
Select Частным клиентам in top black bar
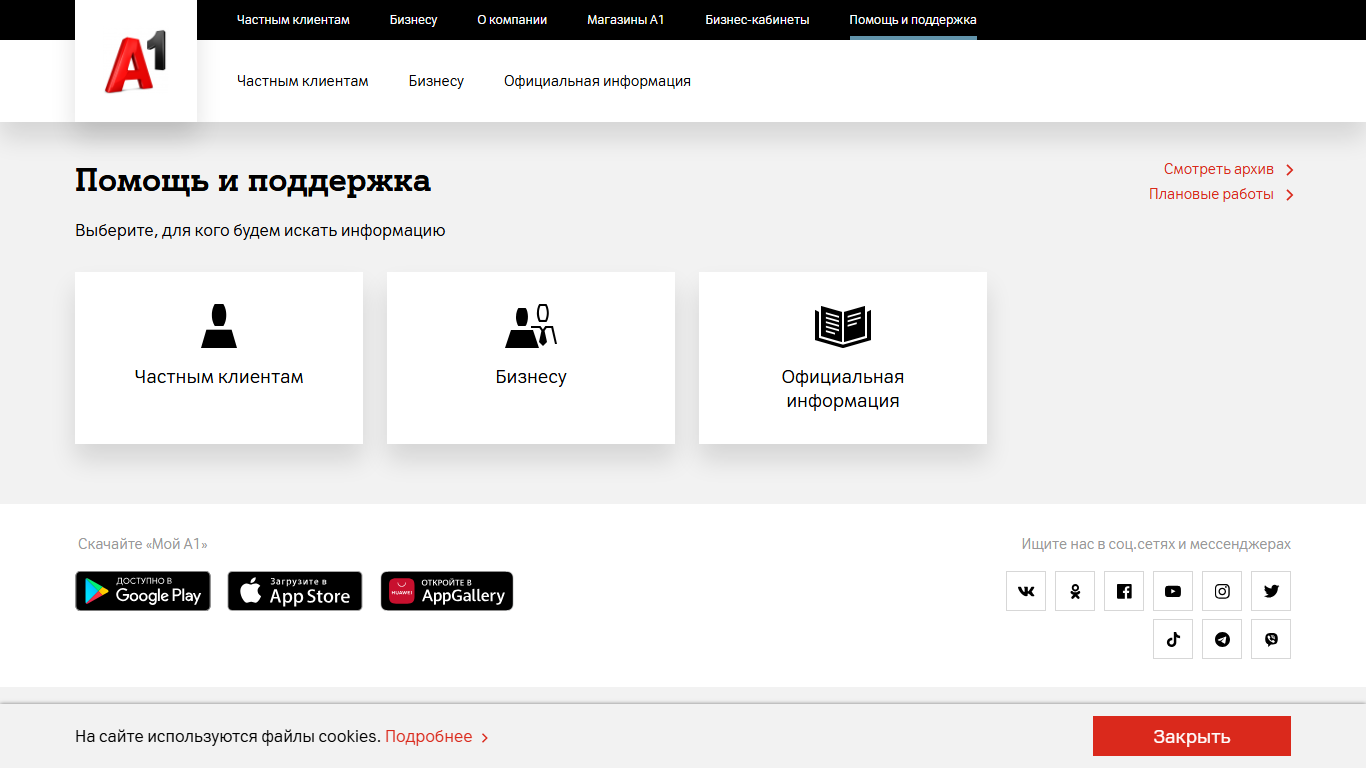point(293,20)
